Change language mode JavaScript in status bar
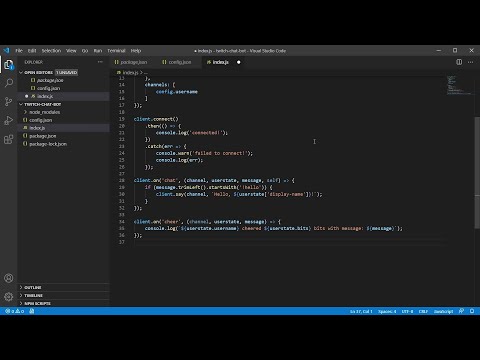Screen dimensions: 480x360 click(x=443, y=311)
